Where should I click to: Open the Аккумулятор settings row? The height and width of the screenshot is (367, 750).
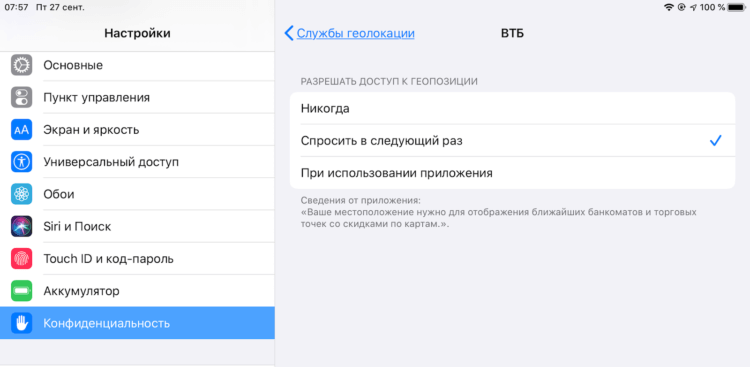pyautogui.click(x=137, y=291)
